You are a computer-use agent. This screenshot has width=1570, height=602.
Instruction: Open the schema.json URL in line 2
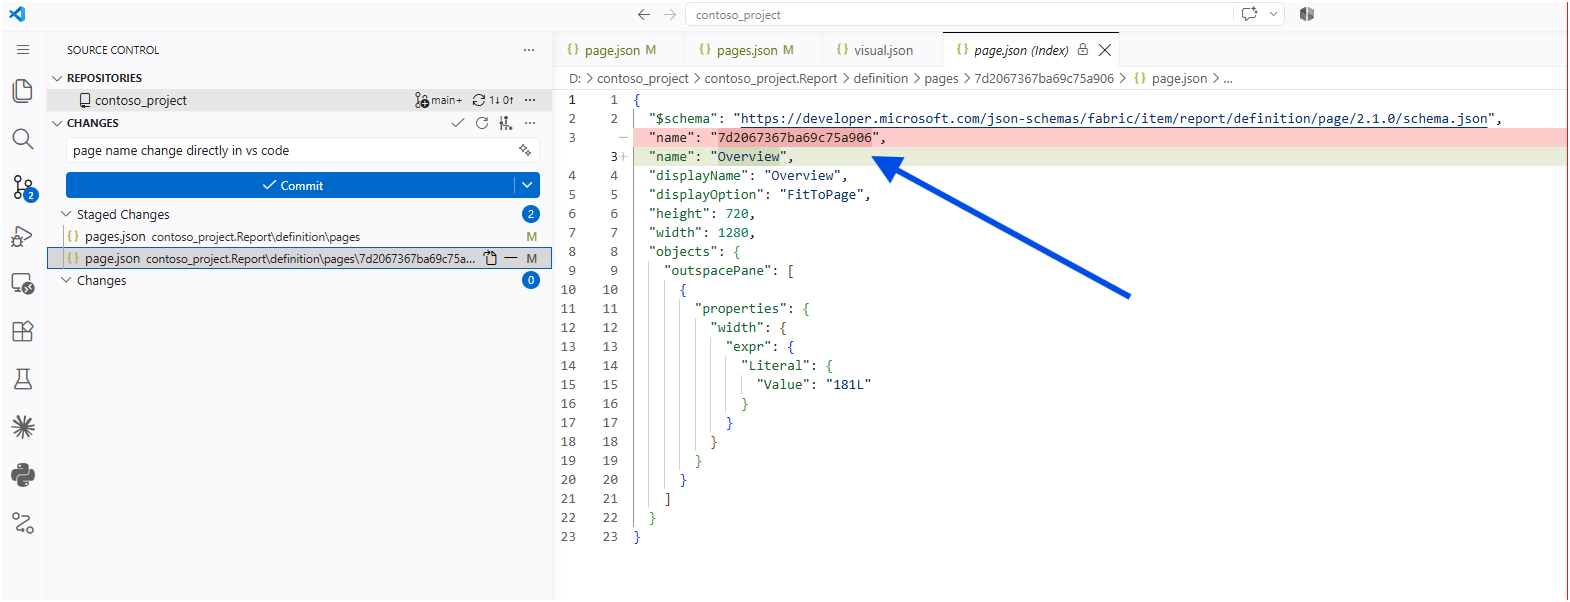[x=1114, y=118]
